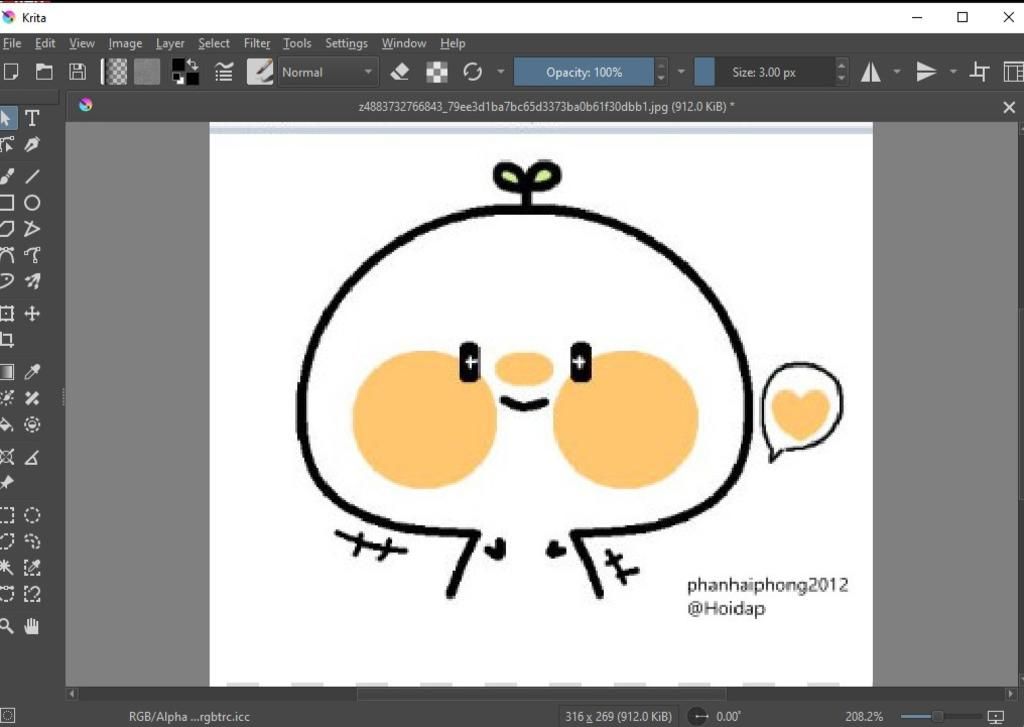Expand the dropdown arrow after reload preset
This screenshot has width=1024, height=727.
(501, 71)
